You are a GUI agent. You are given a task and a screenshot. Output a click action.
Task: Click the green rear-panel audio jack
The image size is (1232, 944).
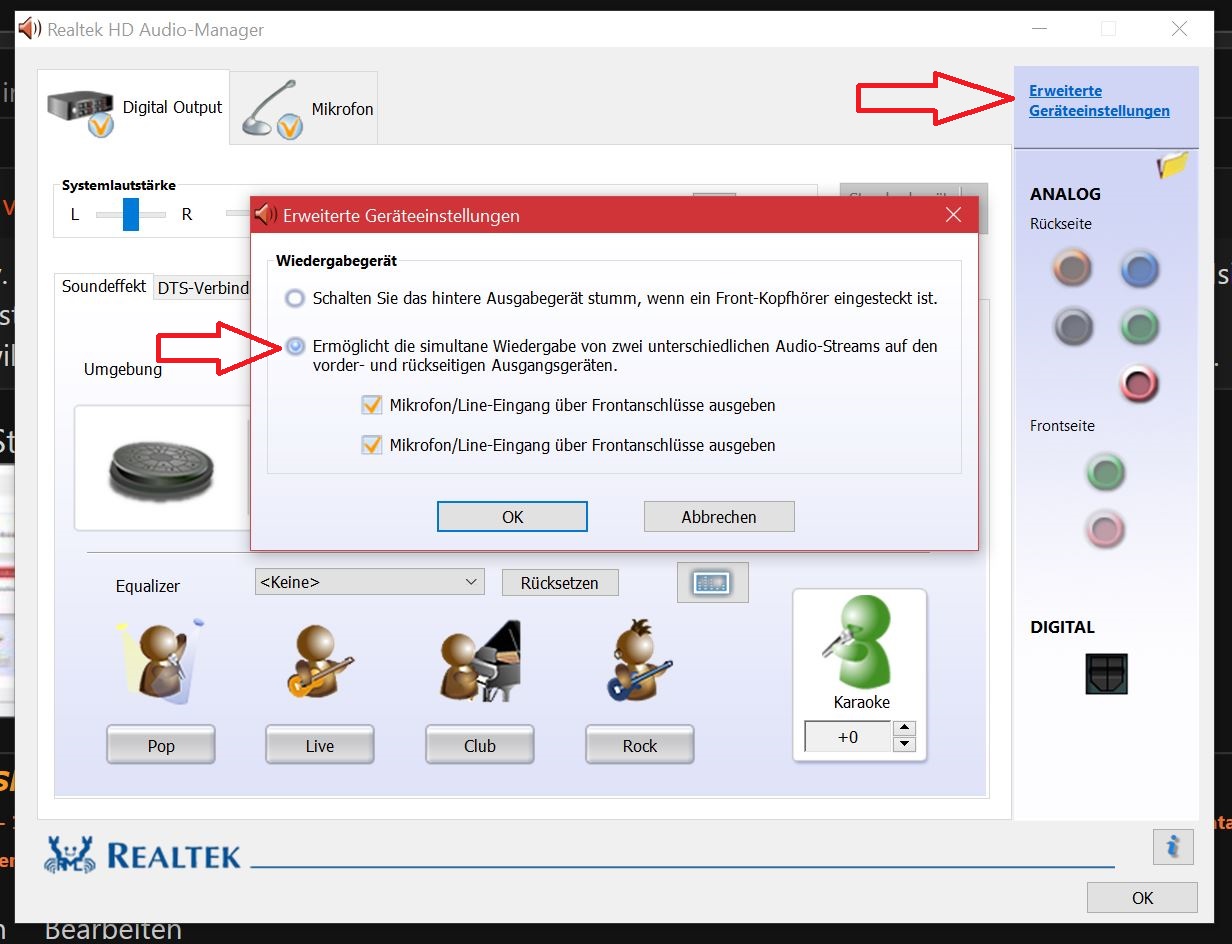[x=1139, y=326]
